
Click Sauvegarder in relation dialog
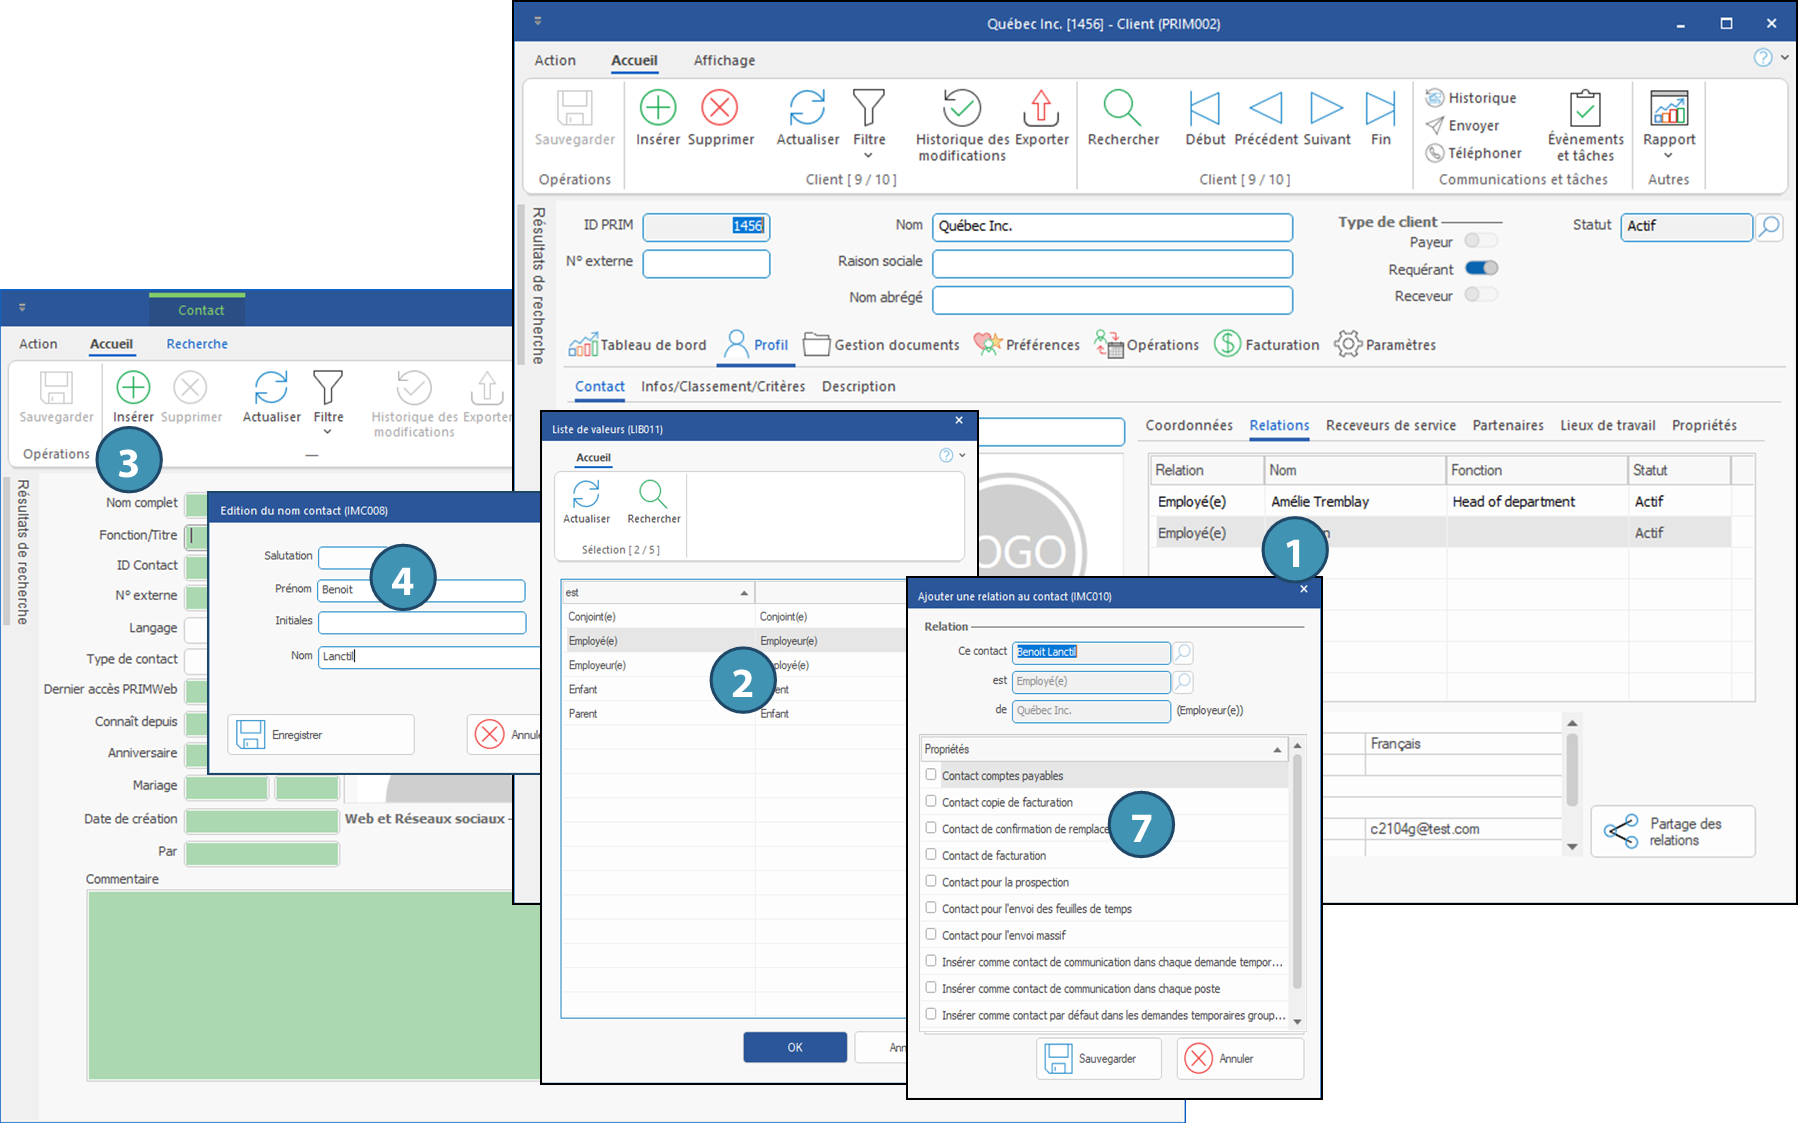click(x=1100, y=1058)
